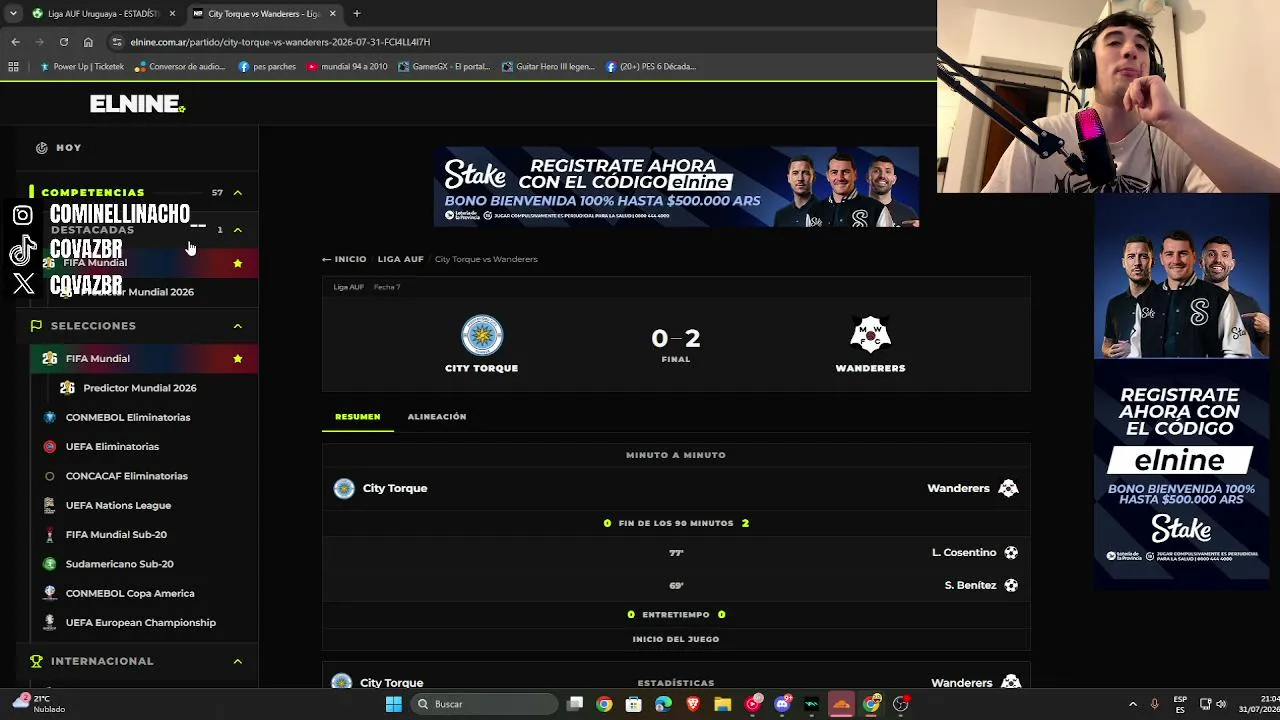
Task: Open Sudamericano Sub-20
Action: (120, 564)
